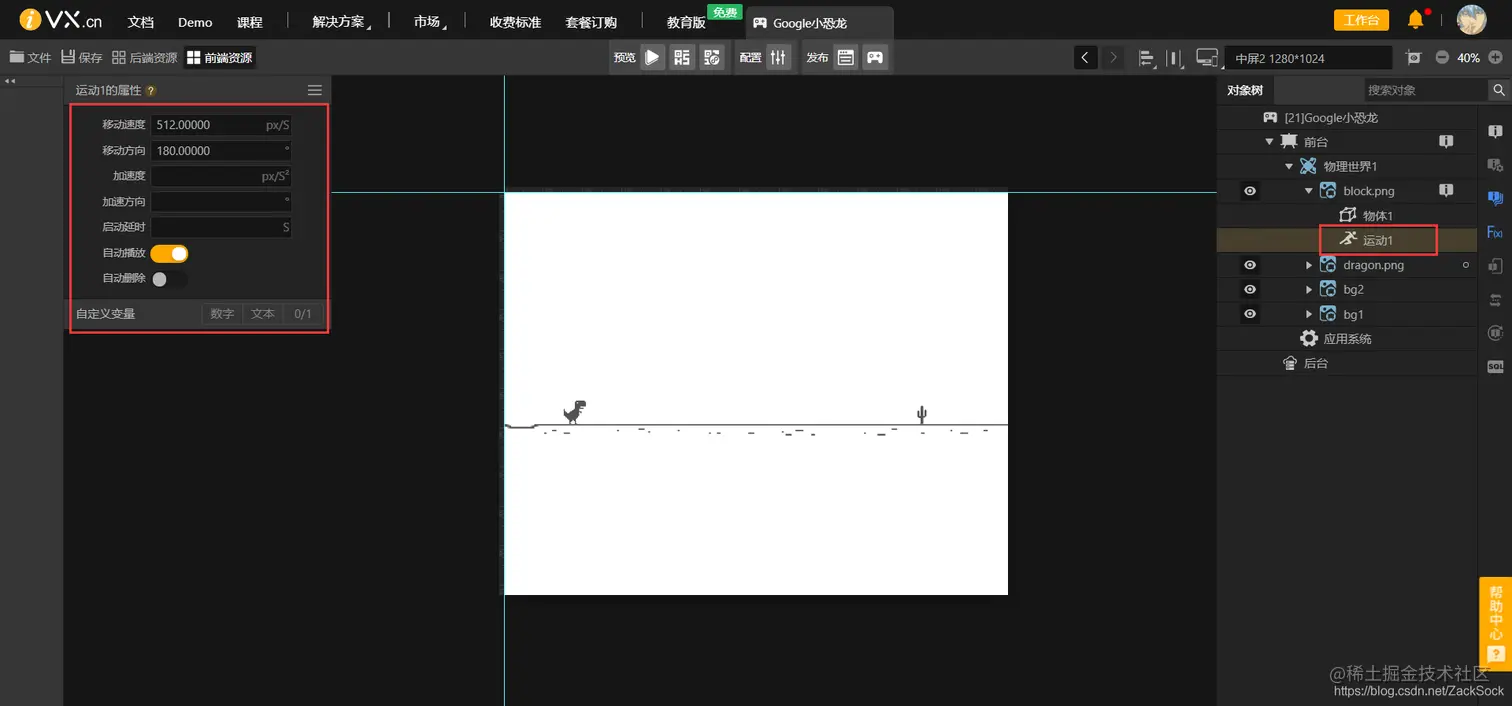Expand 市场 menu
Image resolution: width=1512 pixels, height=706 pixels.
coord(429,22)
